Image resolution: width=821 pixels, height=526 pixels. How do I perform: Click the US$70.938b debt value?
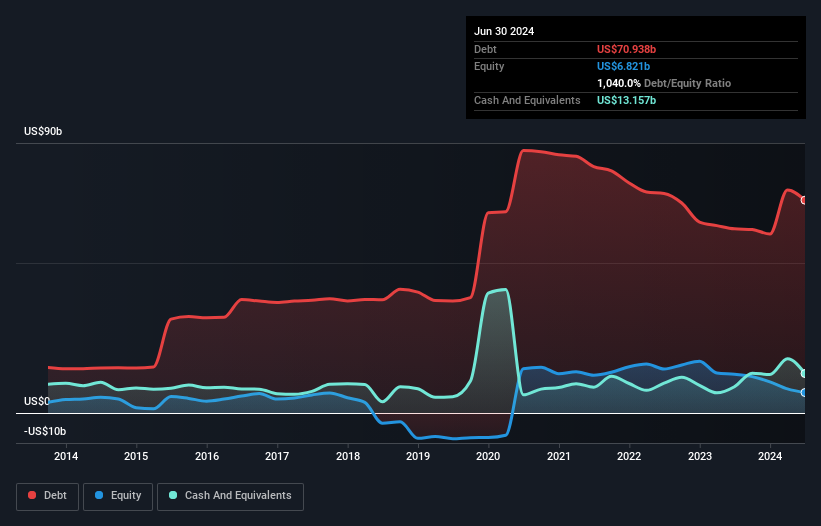[626, 49]
